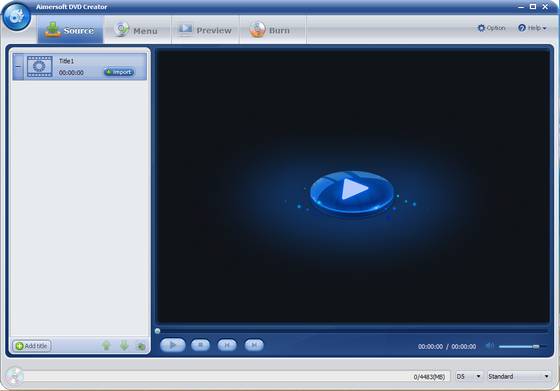Move title down with green down arrow
The width and height of the screenshot is (560, 391).
(124, 346)
